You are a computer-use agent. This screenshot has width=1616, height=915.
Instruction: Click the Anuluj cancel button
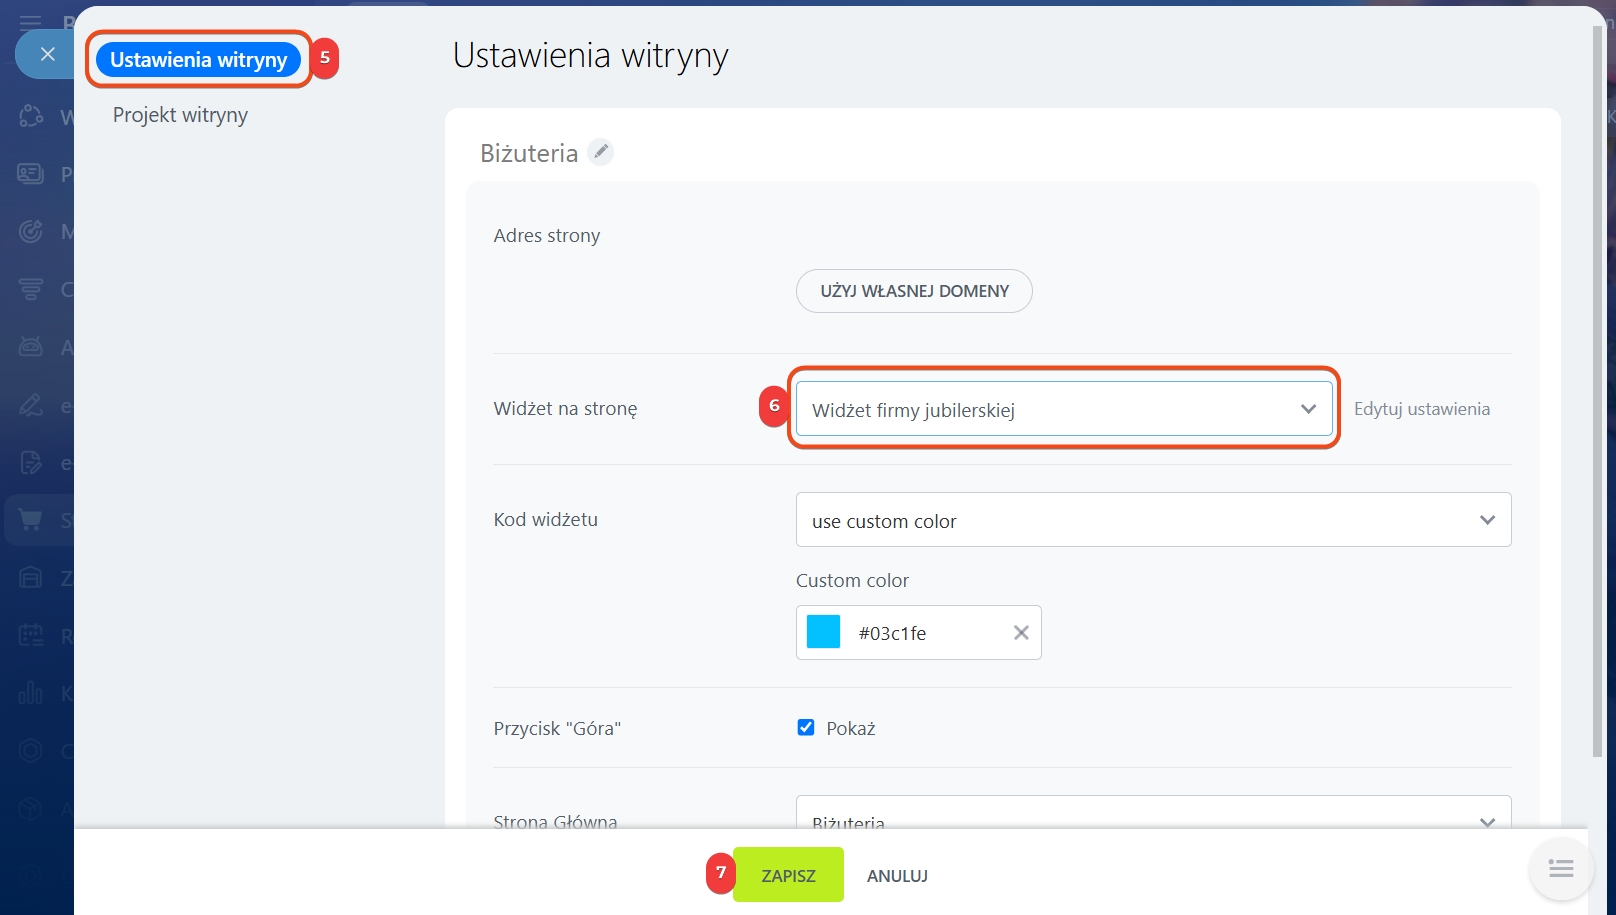[897, 875]
